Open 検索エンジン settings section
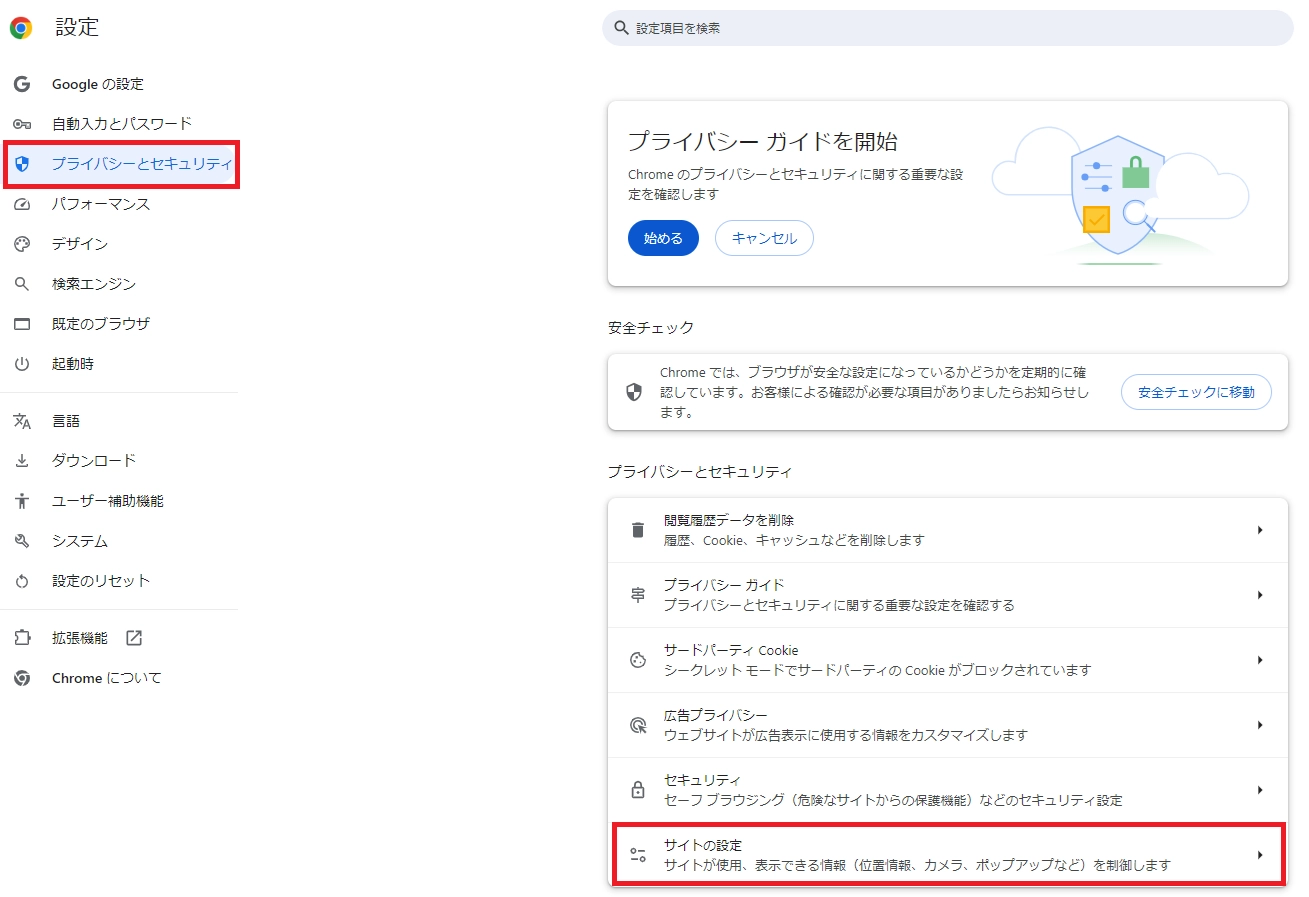This screenshot has width=1309, height=897. (x=94, y=284)
